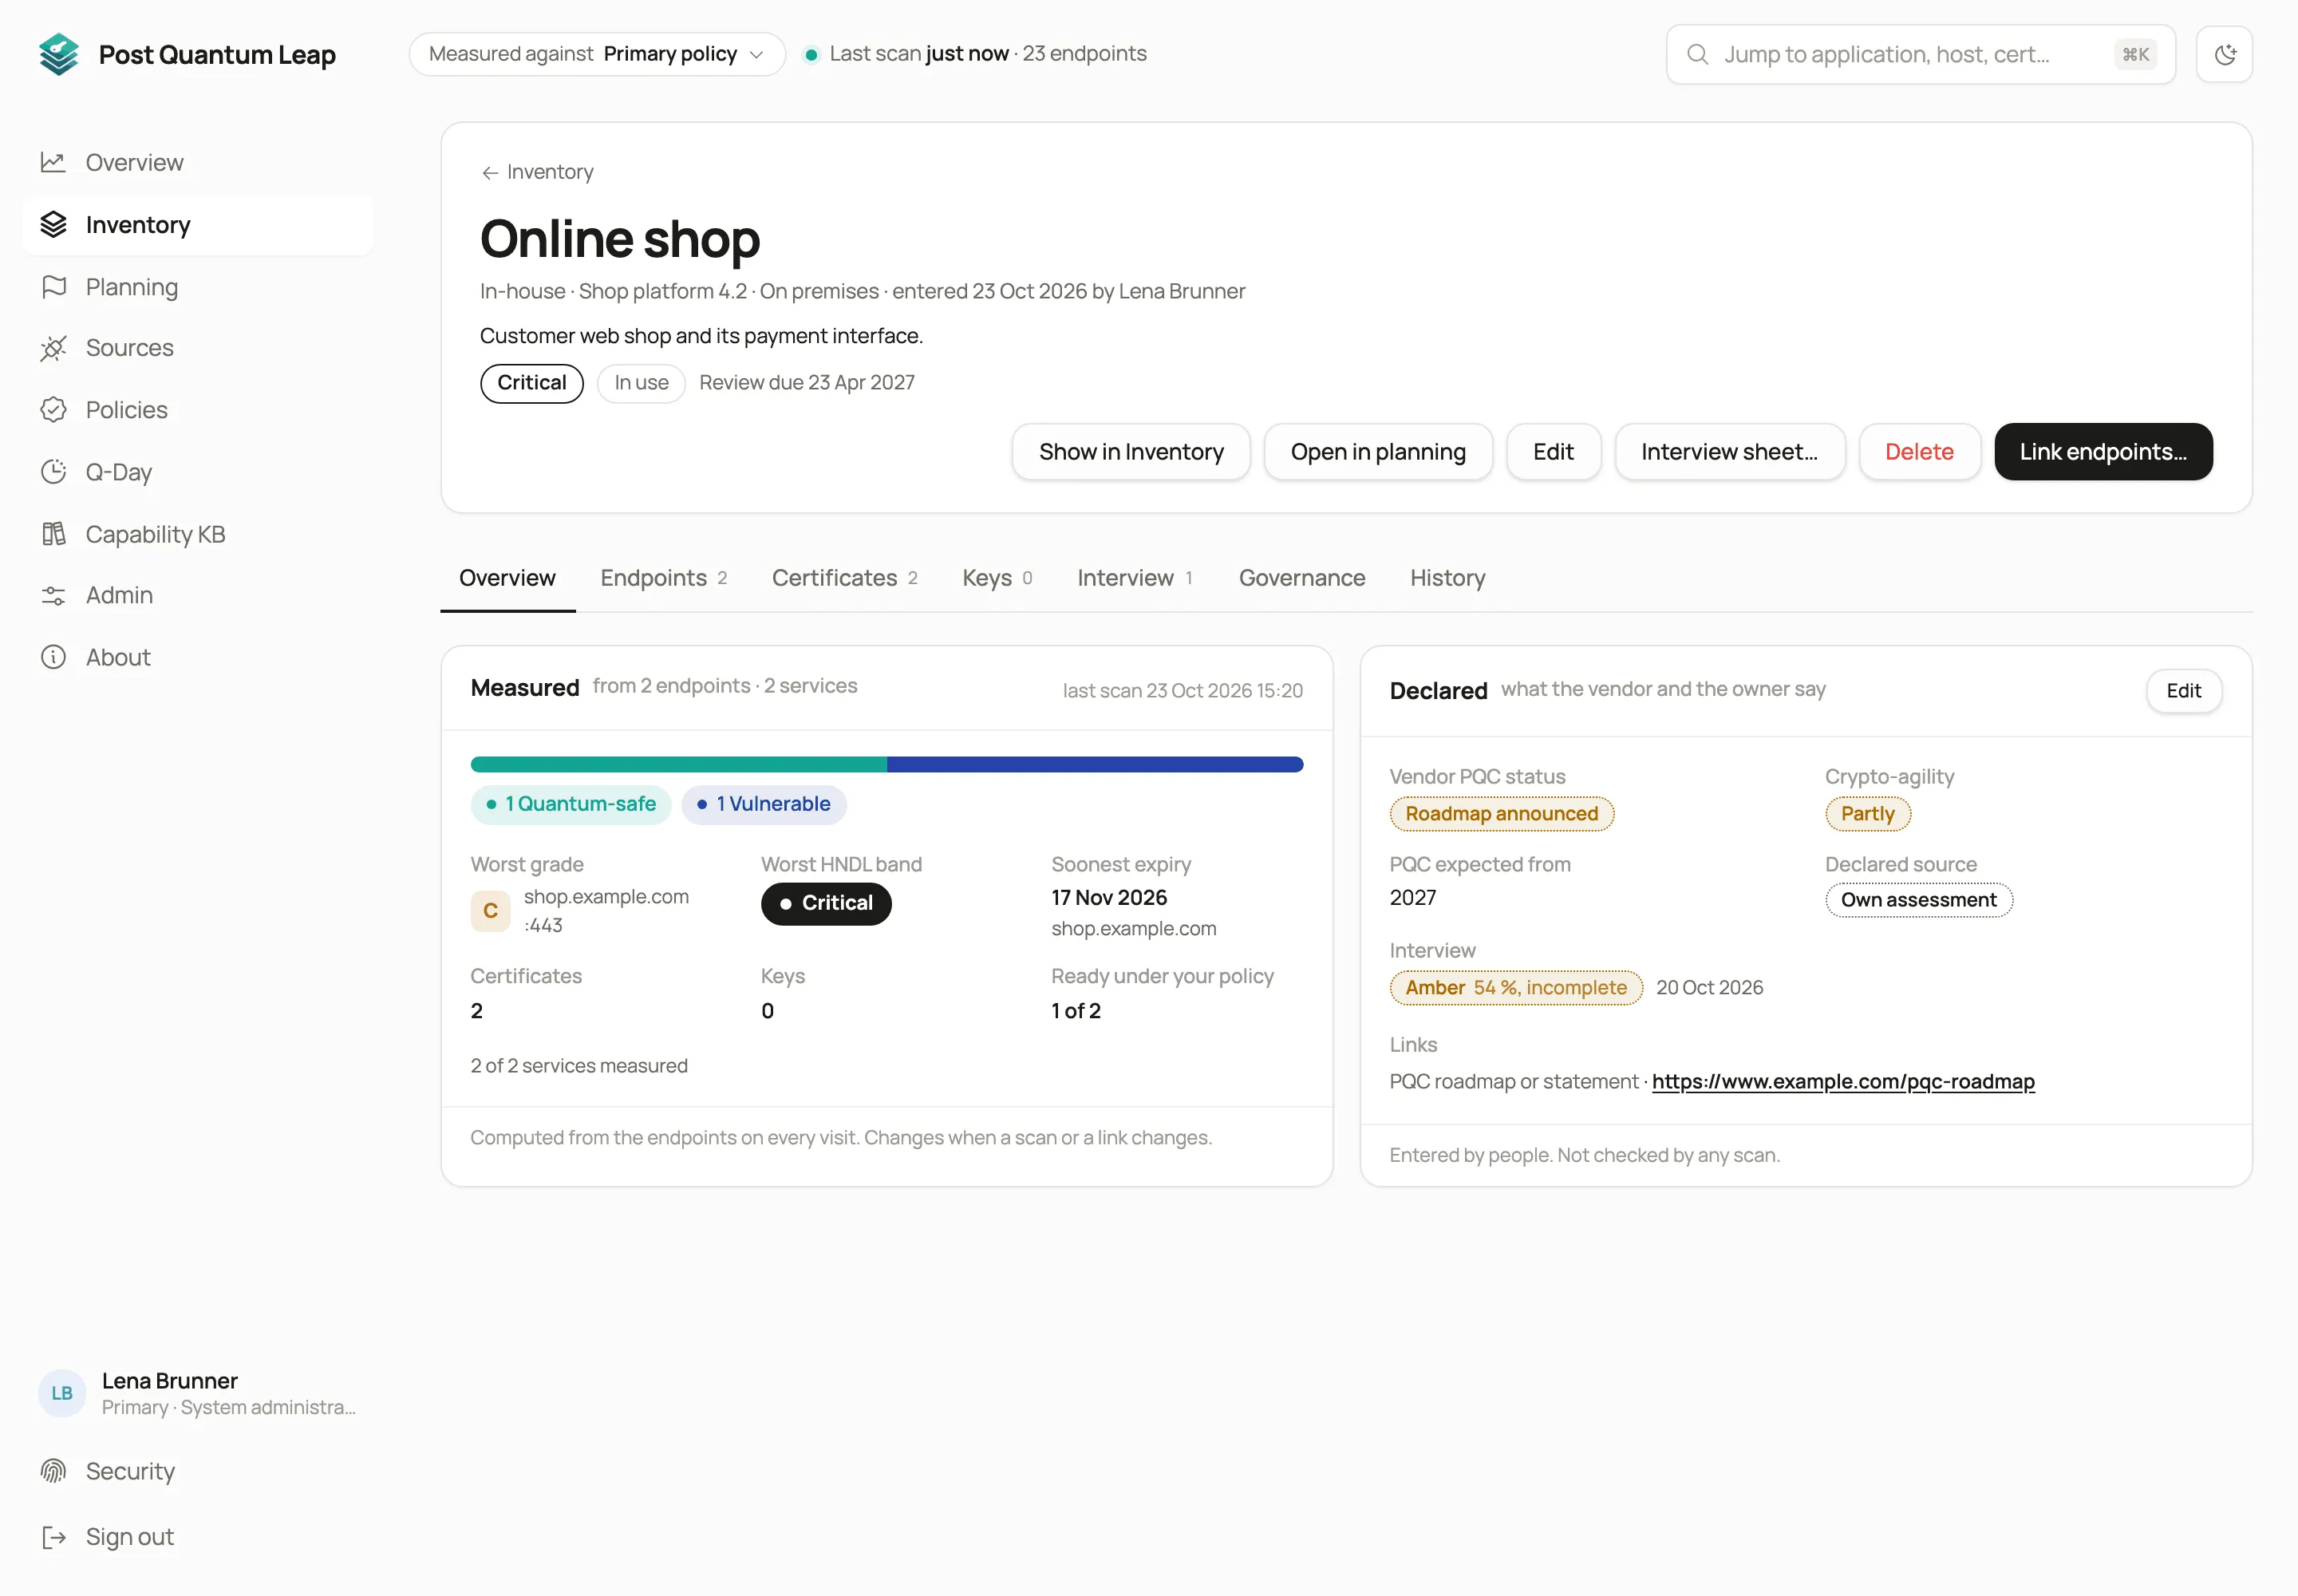Open the Overview chart icon in sidebar
Image resolution: width=2298 pixels, height=1596 pixels.
53,162
